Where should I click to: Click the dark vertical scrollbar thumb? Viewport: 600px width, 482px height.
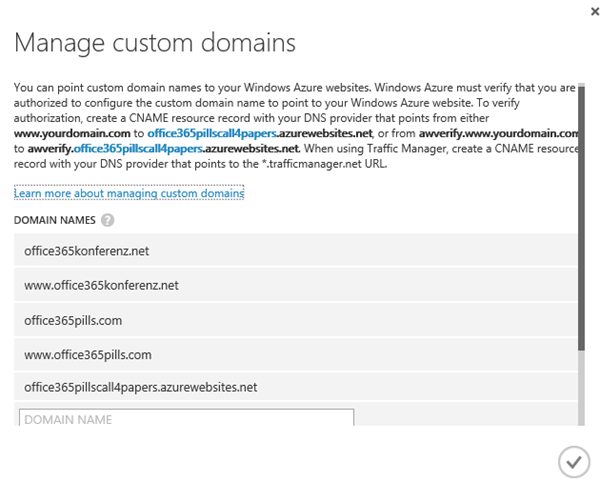coord(582,220)
